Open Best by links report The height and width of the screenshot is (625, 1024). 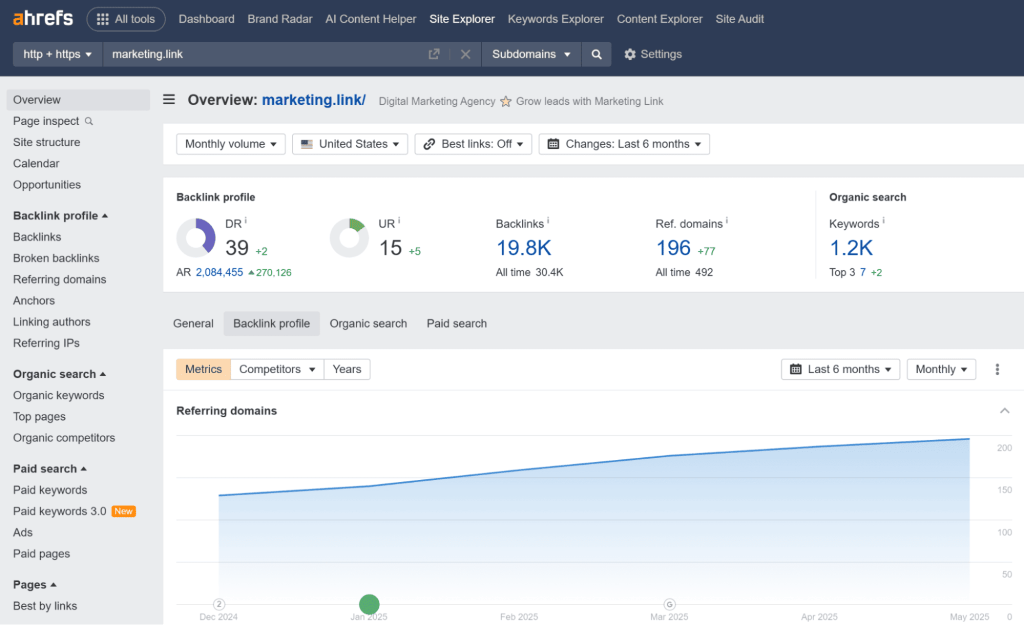point(45,606)
